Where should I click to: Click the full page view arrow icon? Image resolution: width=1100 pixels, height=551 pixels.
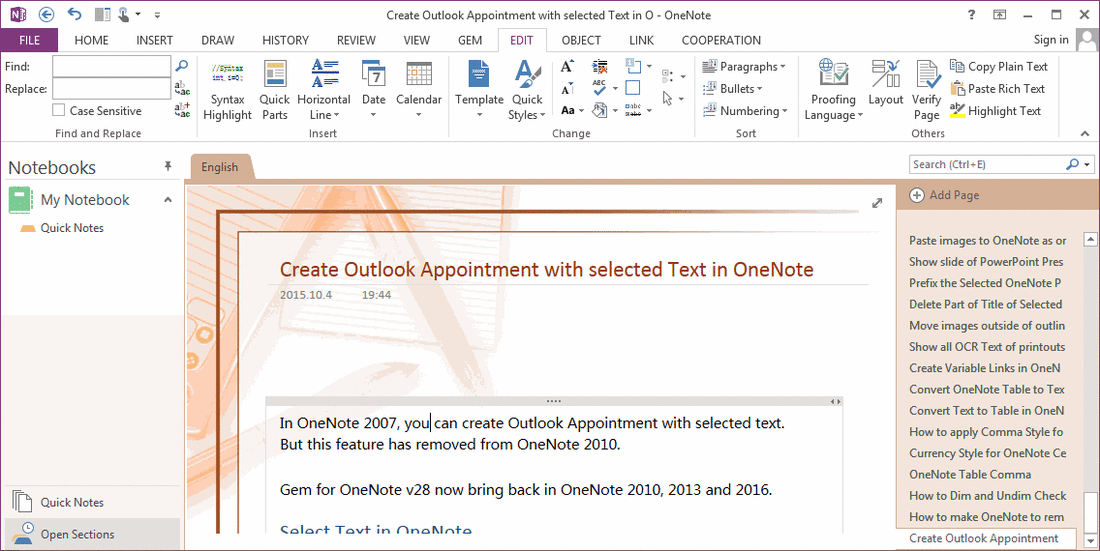[x=877, y=204]
